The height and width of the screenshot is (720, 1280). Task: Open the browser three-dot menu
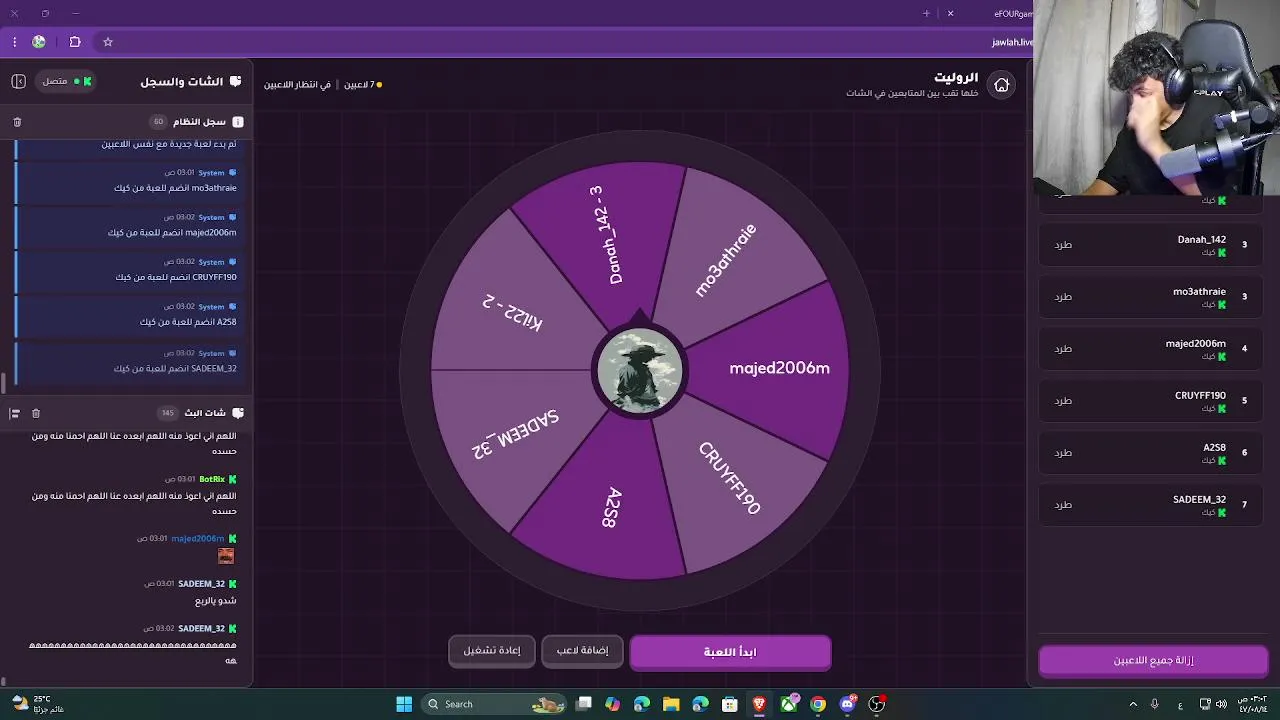(x=14, y=42)
